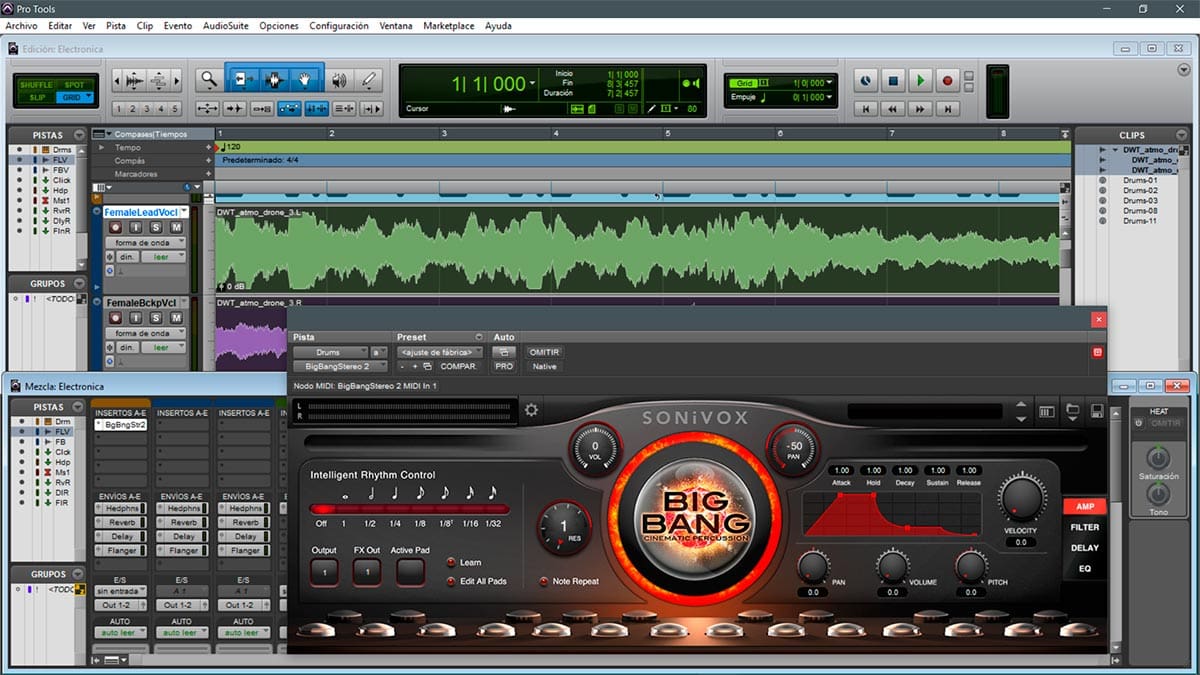
Task: Click the Rewind transport button
Action: click(893, 109)
